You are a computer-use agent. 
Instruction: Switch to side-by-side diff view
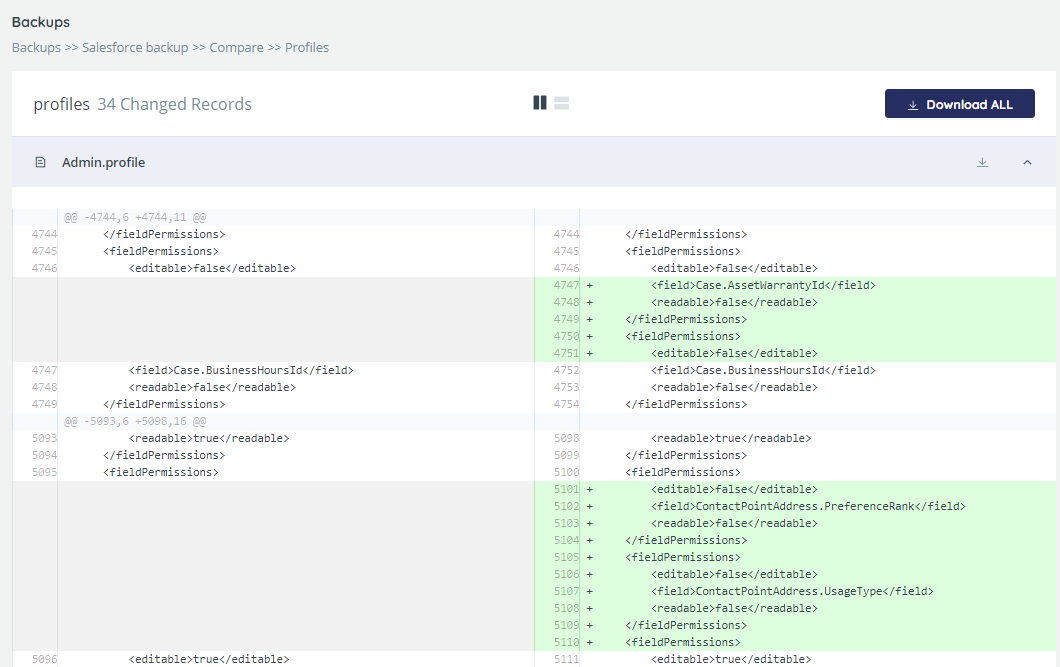(x=539, y=103)
